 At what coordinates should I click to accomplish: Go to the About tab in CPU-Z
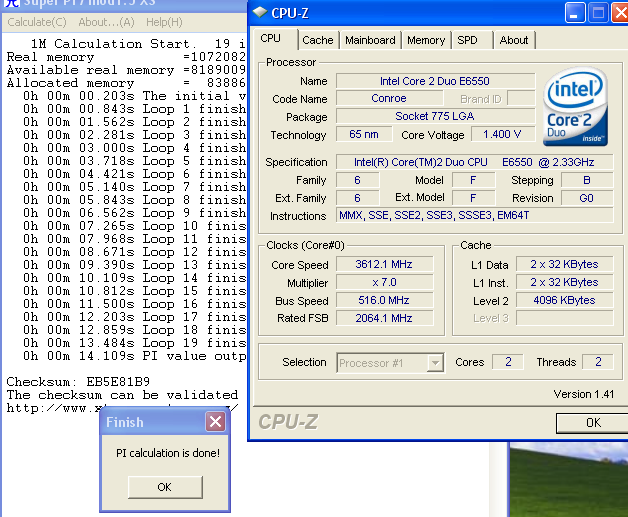click(514, 40)
